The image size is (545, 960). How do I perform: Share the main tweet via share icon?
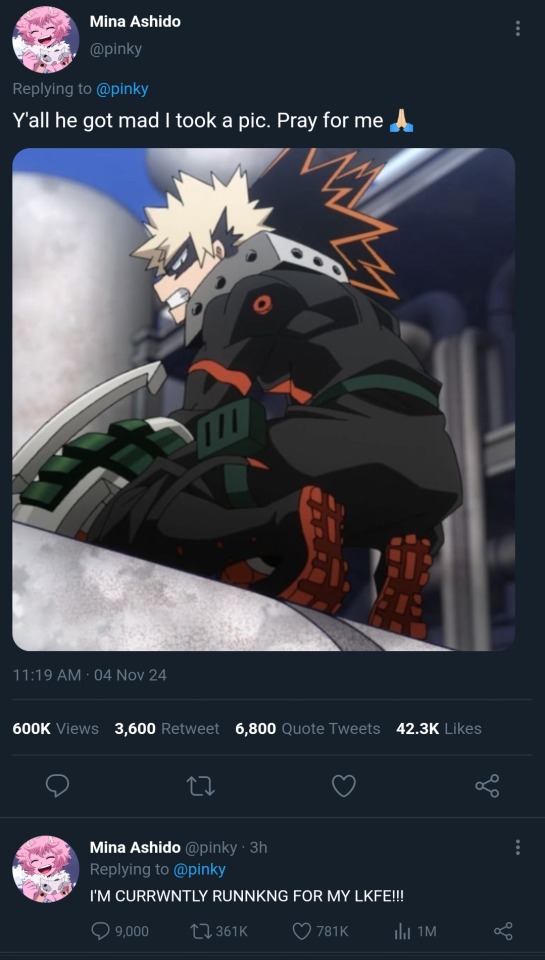[x=487, y=786]
